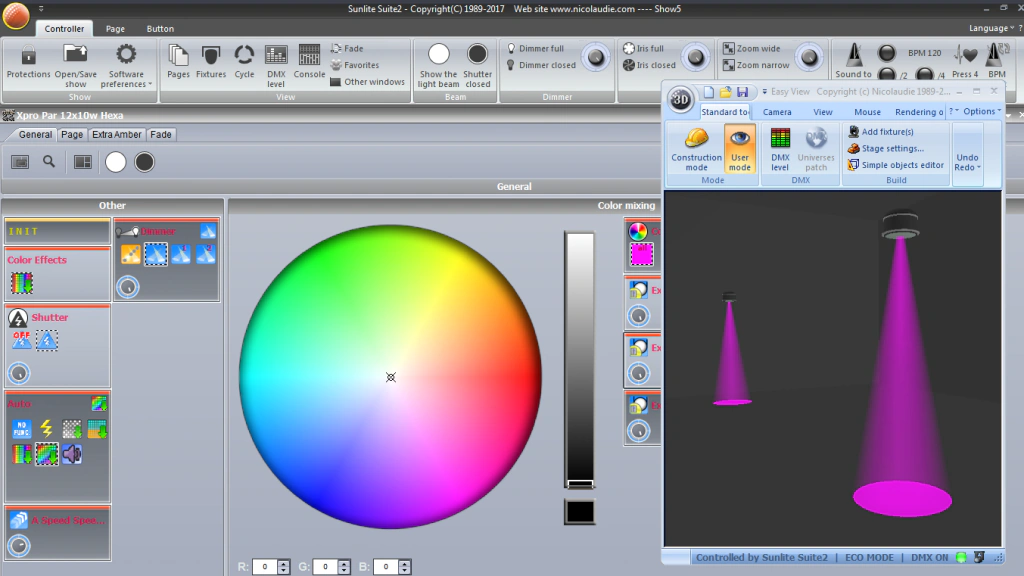The height and width of the screenshot is (576, 1024).
Task: Expand the Software preferences dropdown arrow
Action: click(150, 84)
